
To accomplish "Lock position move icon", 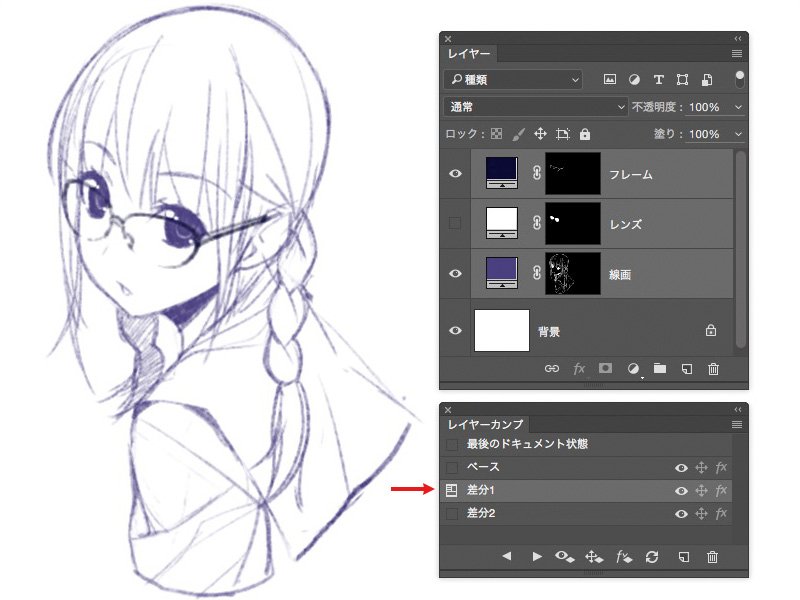I will [540, 134].
